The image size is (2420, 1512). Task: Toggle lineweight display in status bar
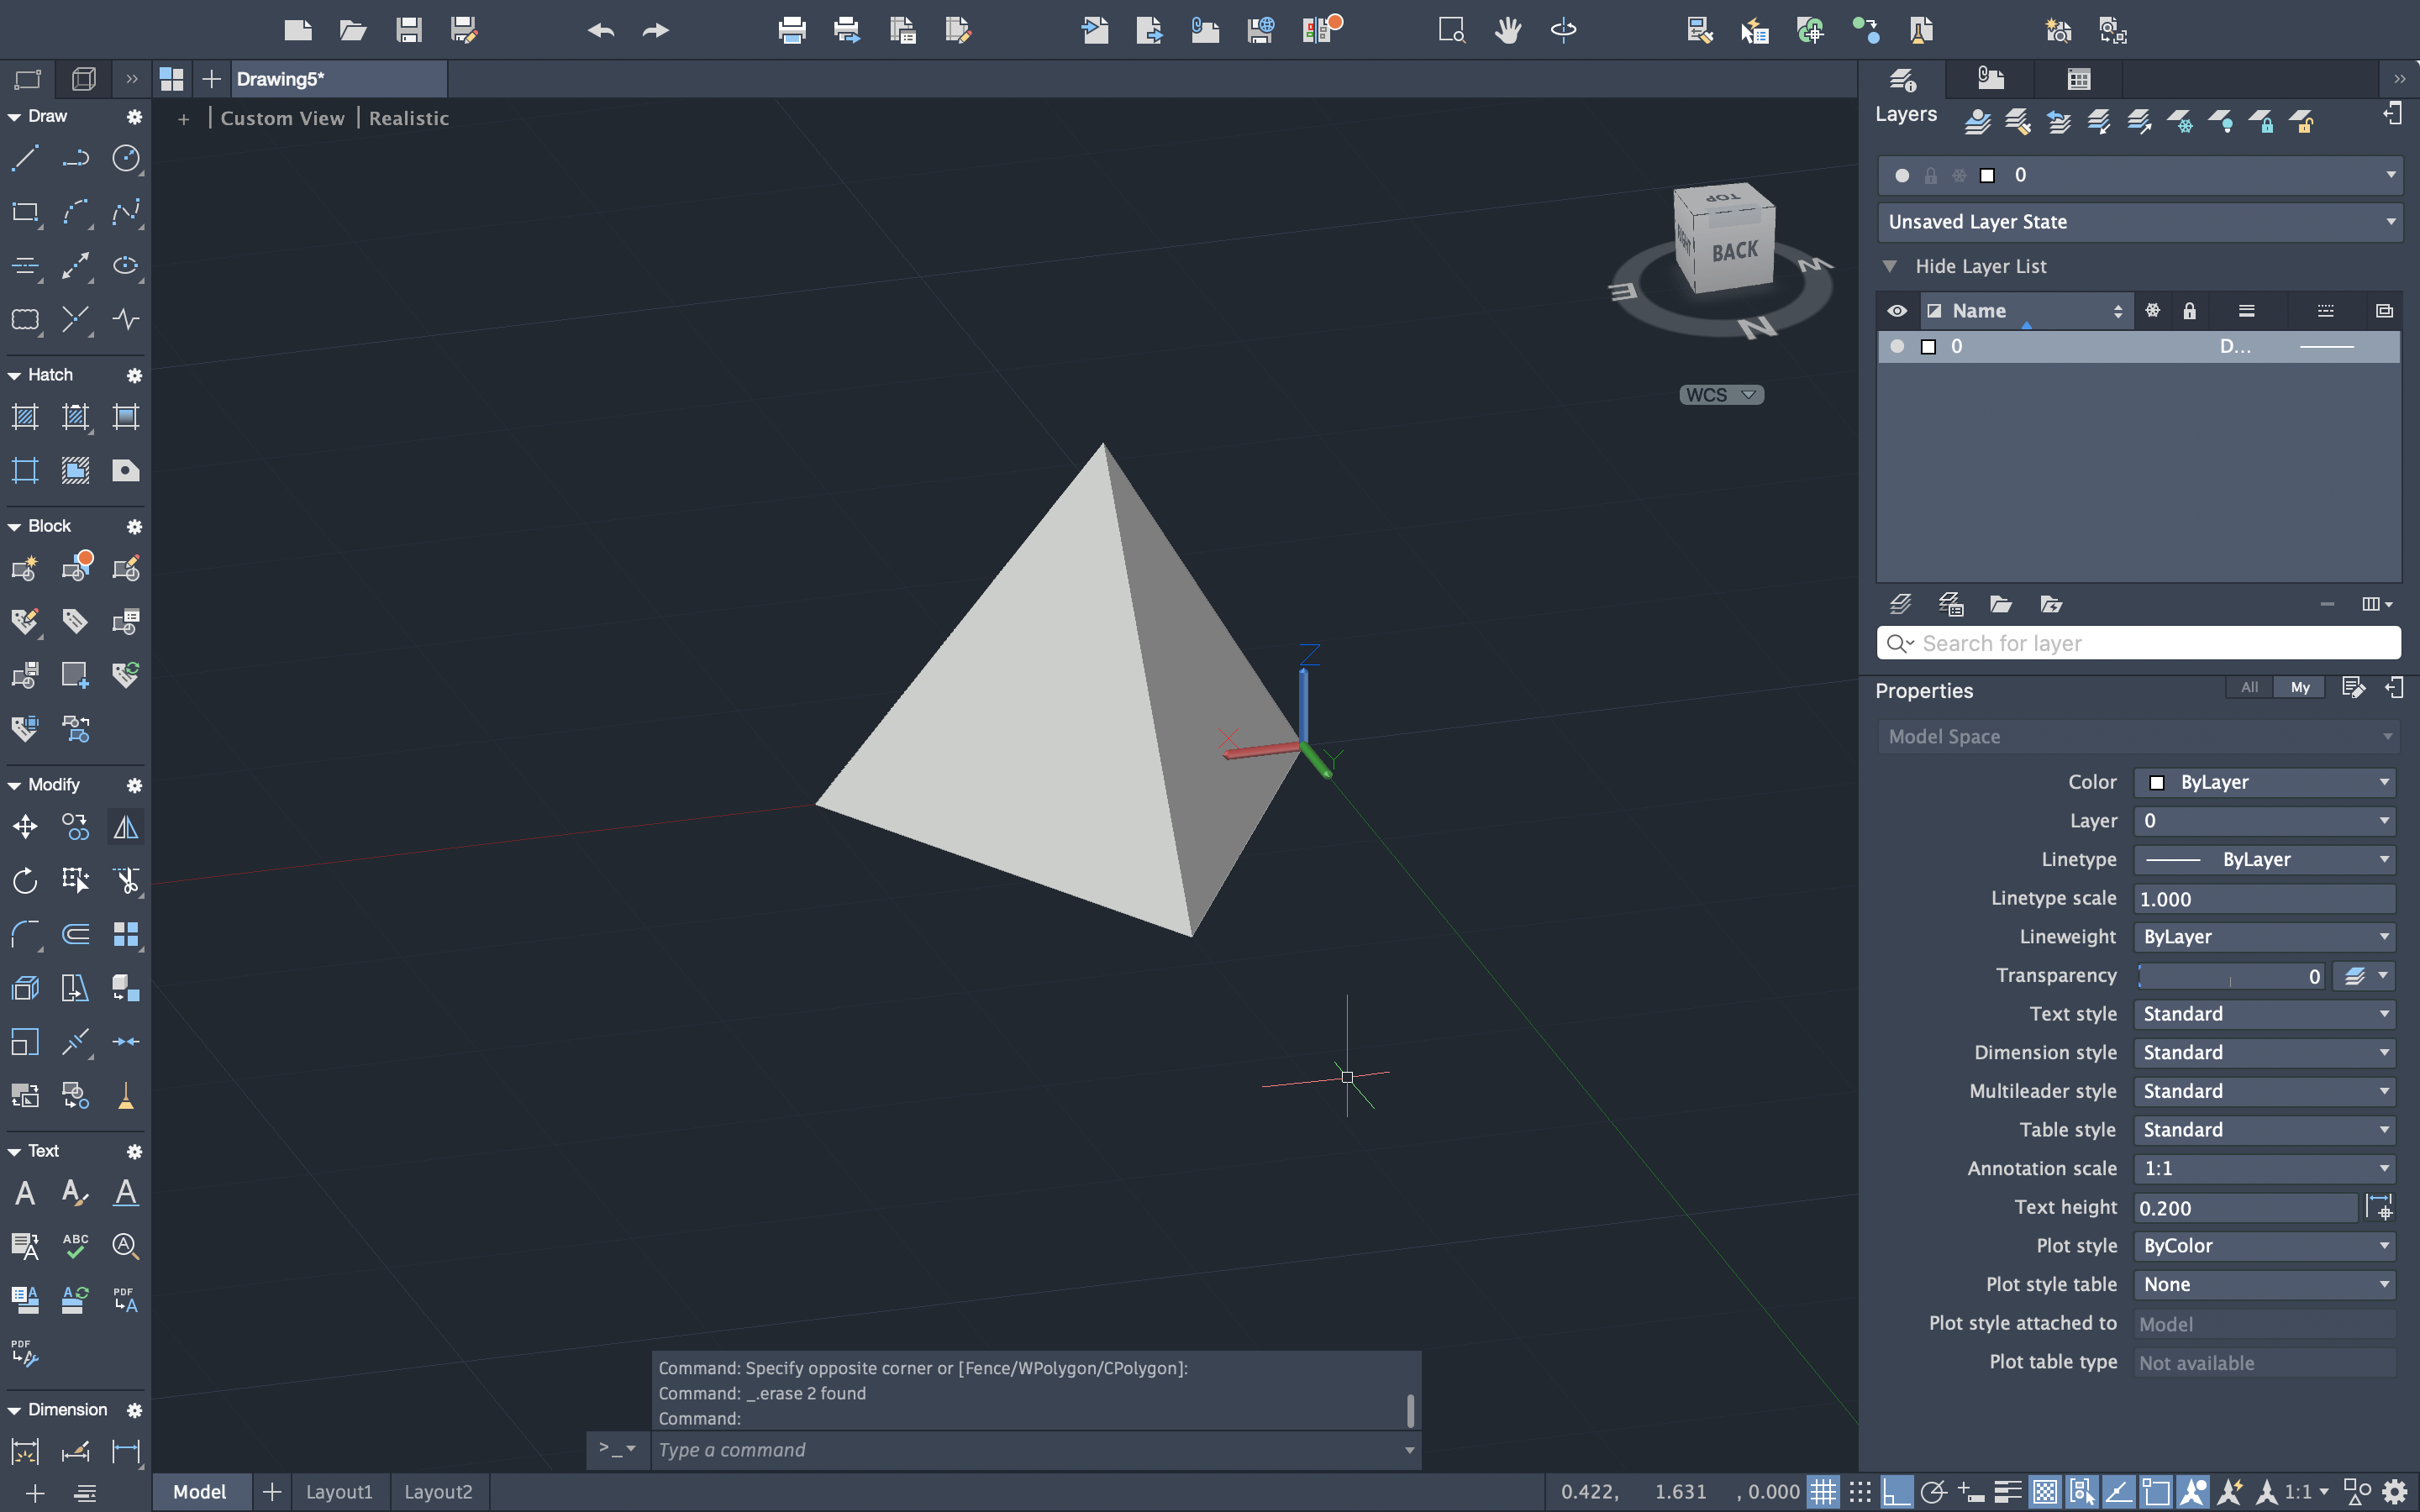[2008, 1492]
